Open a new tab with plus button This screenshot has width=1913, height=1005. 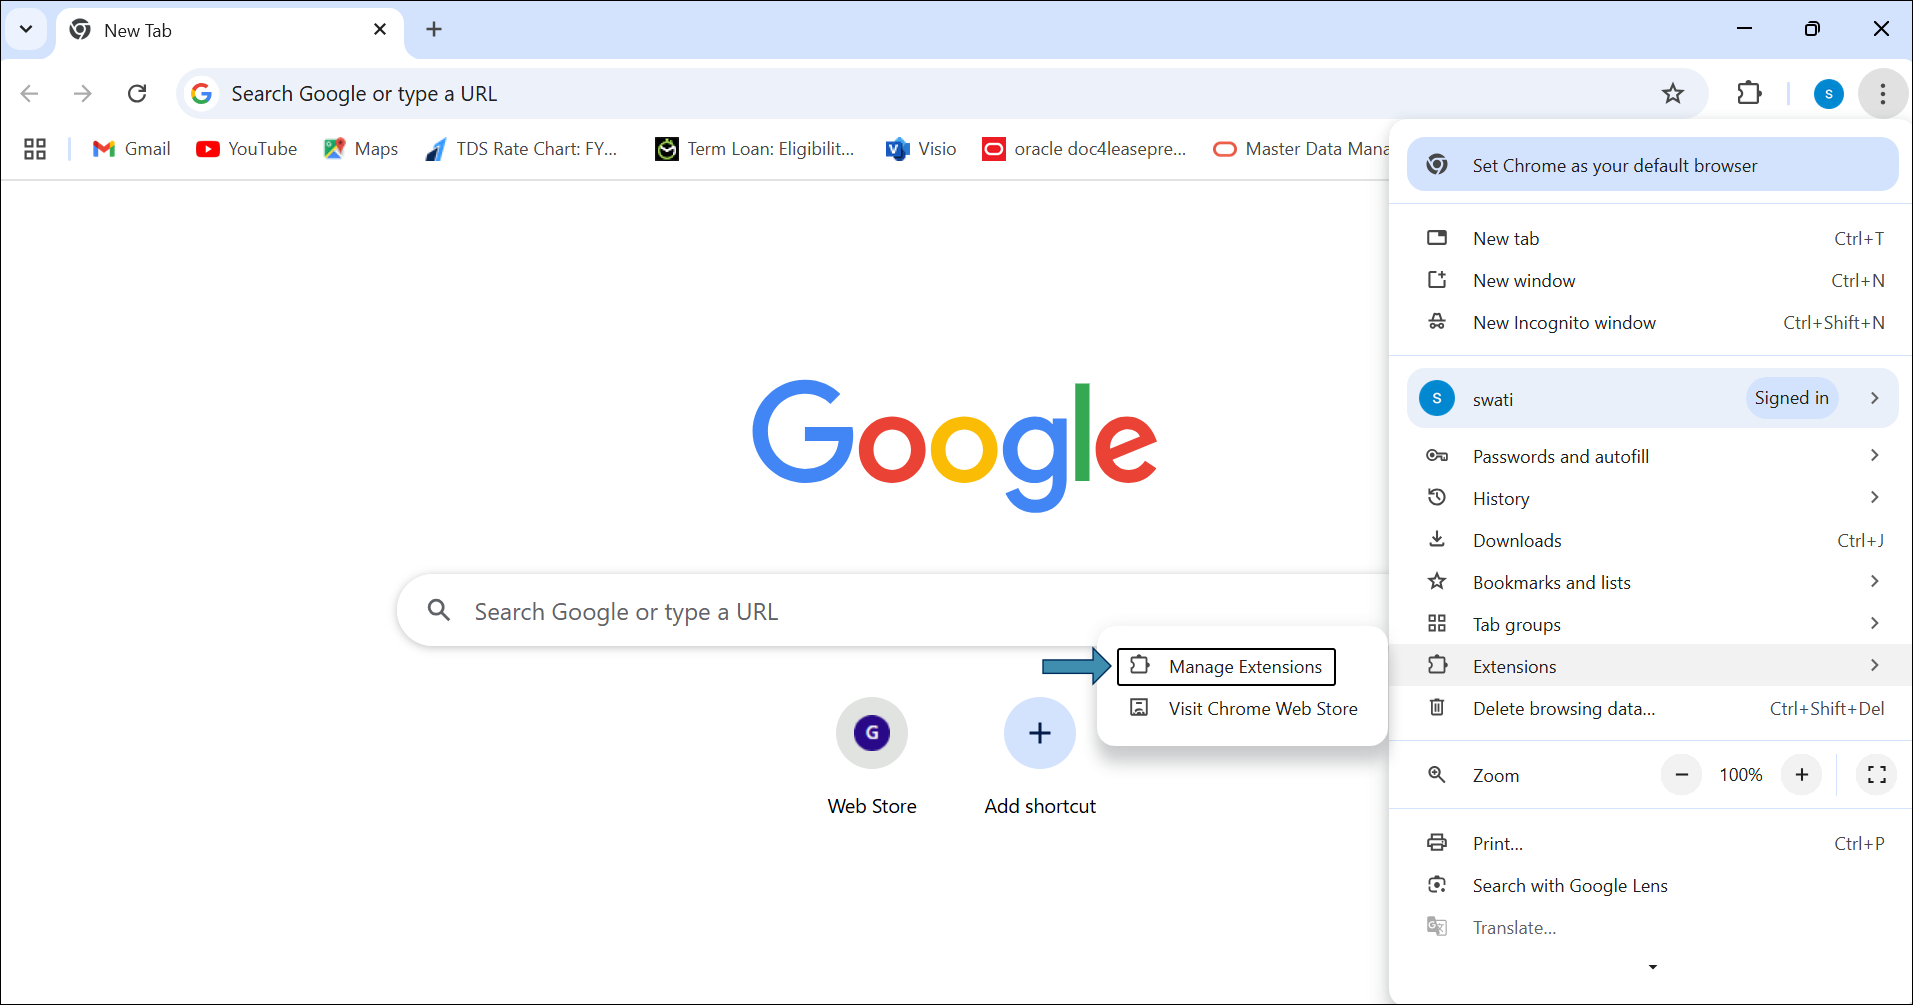434,29
